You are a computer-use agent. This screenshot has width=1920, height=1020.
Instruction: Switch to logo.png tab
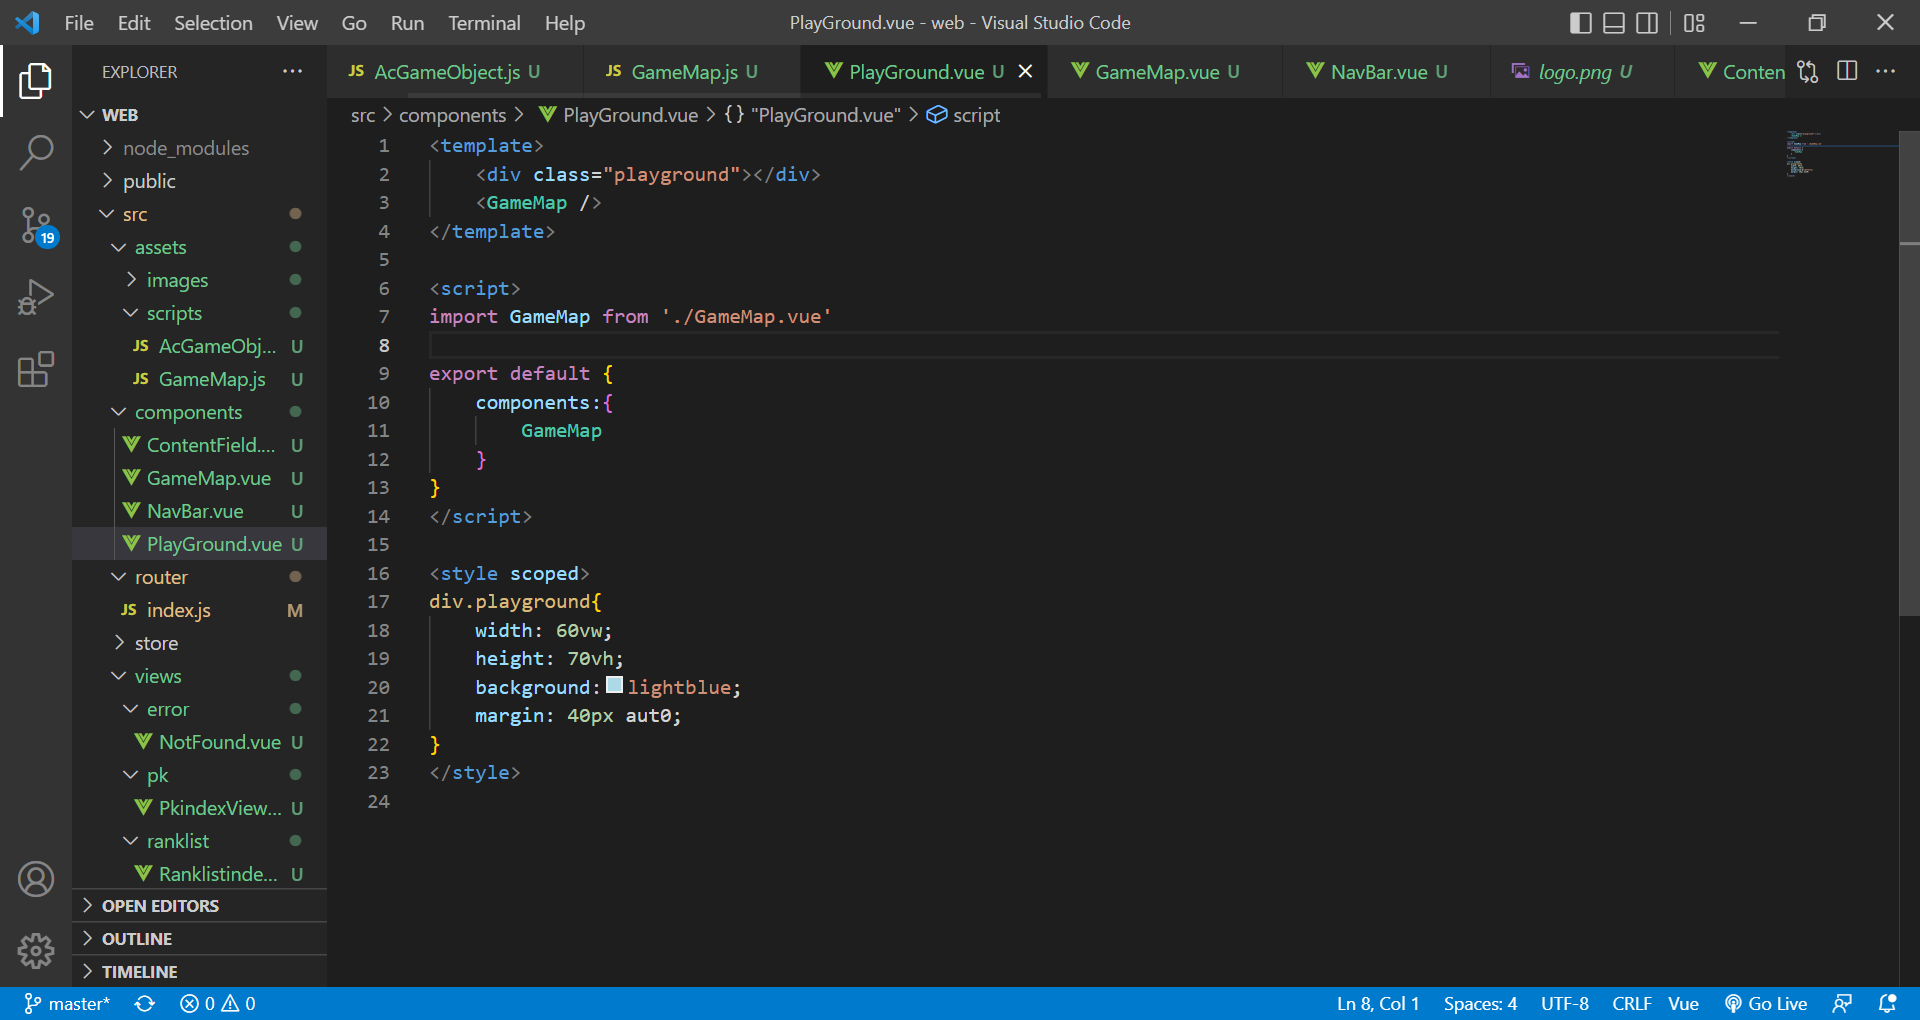[x=1581, y=71]
